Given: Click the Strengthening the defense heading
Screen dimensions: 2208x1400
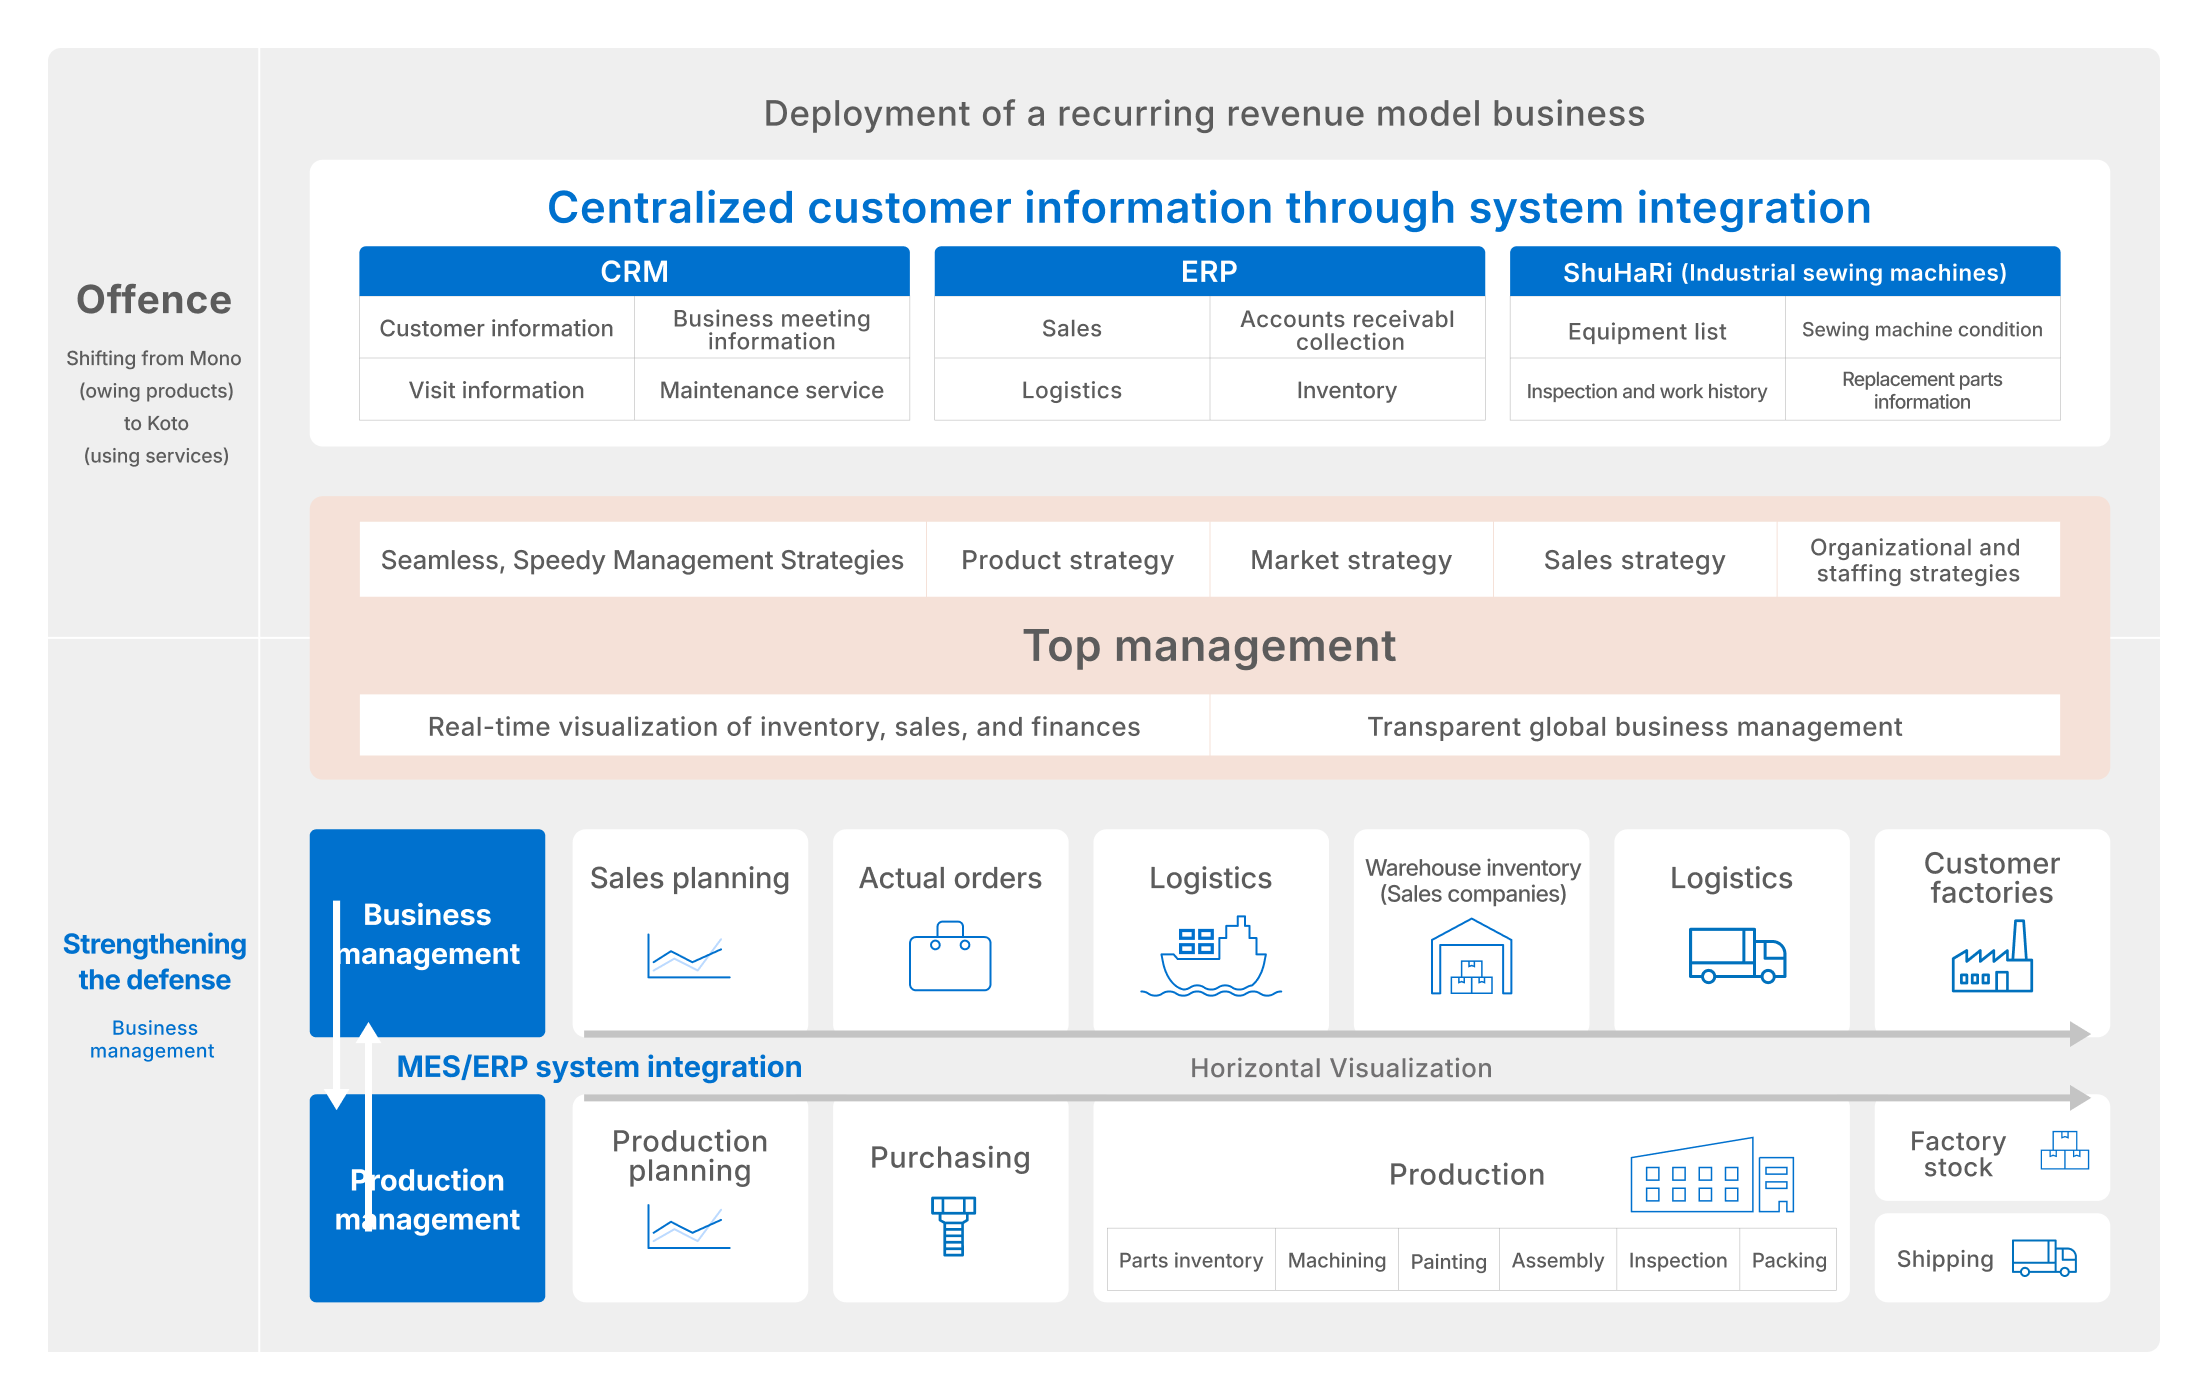Looking at the screenshot, I should pos(154,961).
